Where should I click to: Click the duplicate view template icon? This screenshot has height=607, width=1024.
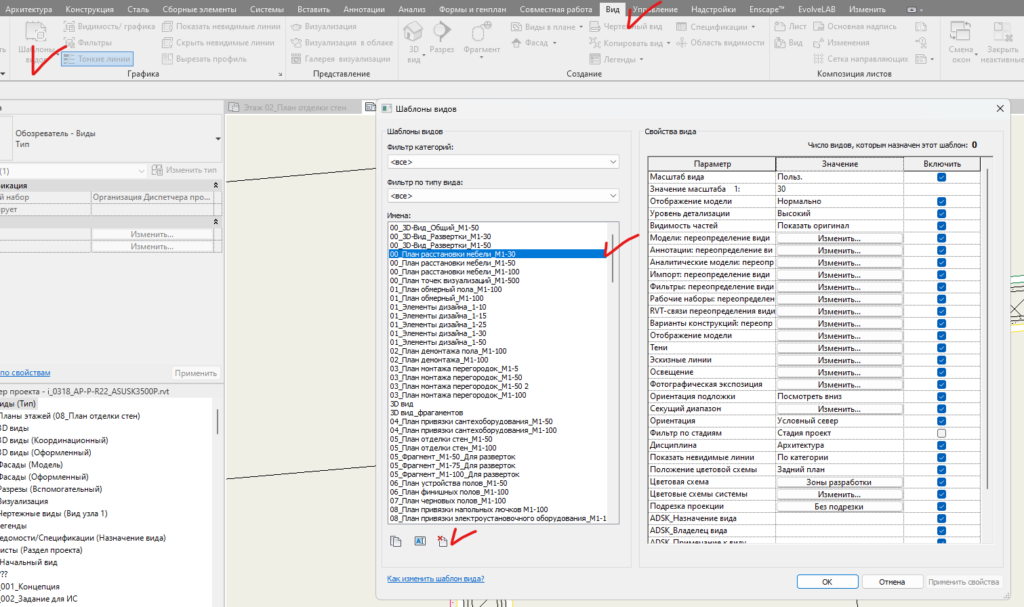pyautogui.click(x=396, y=541)
